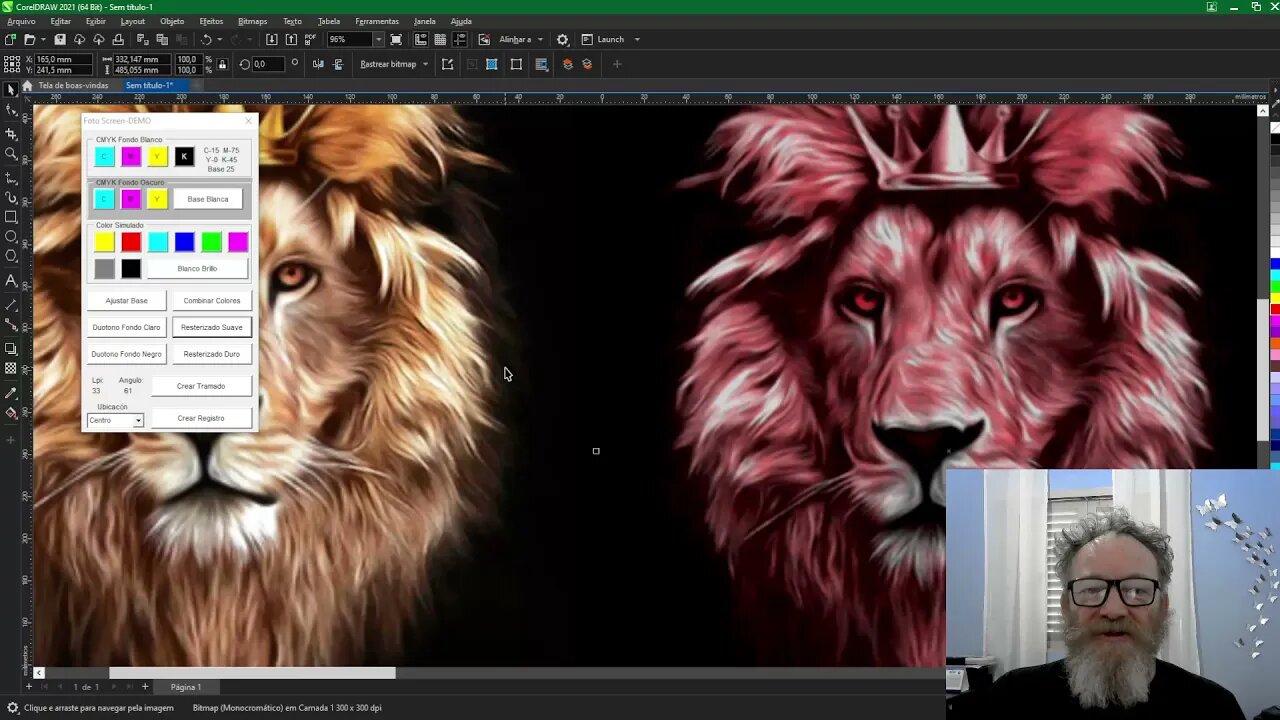The width and height of the screenshot is (1280, 720).
Task: Click the Publish to PDF icon
Action: click(311, 40)
